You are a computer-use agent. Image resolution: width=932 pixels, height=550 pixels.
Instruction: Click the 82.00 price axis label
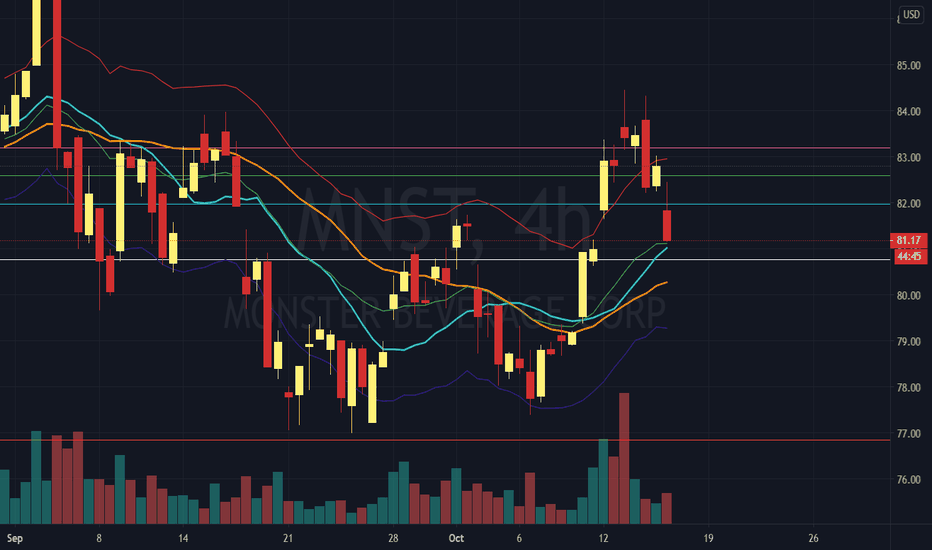[908, 203]
